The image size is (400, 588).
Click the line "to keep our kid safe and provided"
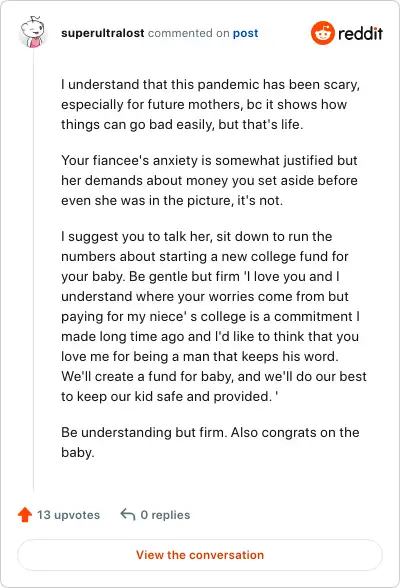tap(169, 396)
